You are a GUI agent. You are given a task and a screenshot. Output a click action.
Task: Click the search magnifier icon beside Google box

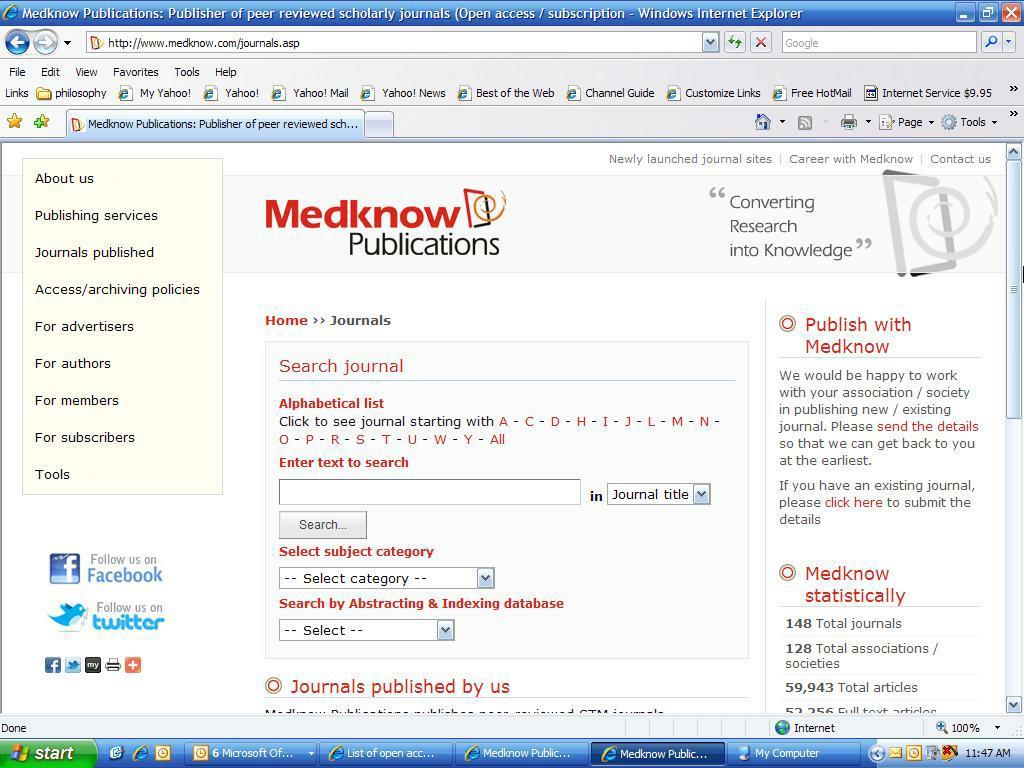coord(991,43)
